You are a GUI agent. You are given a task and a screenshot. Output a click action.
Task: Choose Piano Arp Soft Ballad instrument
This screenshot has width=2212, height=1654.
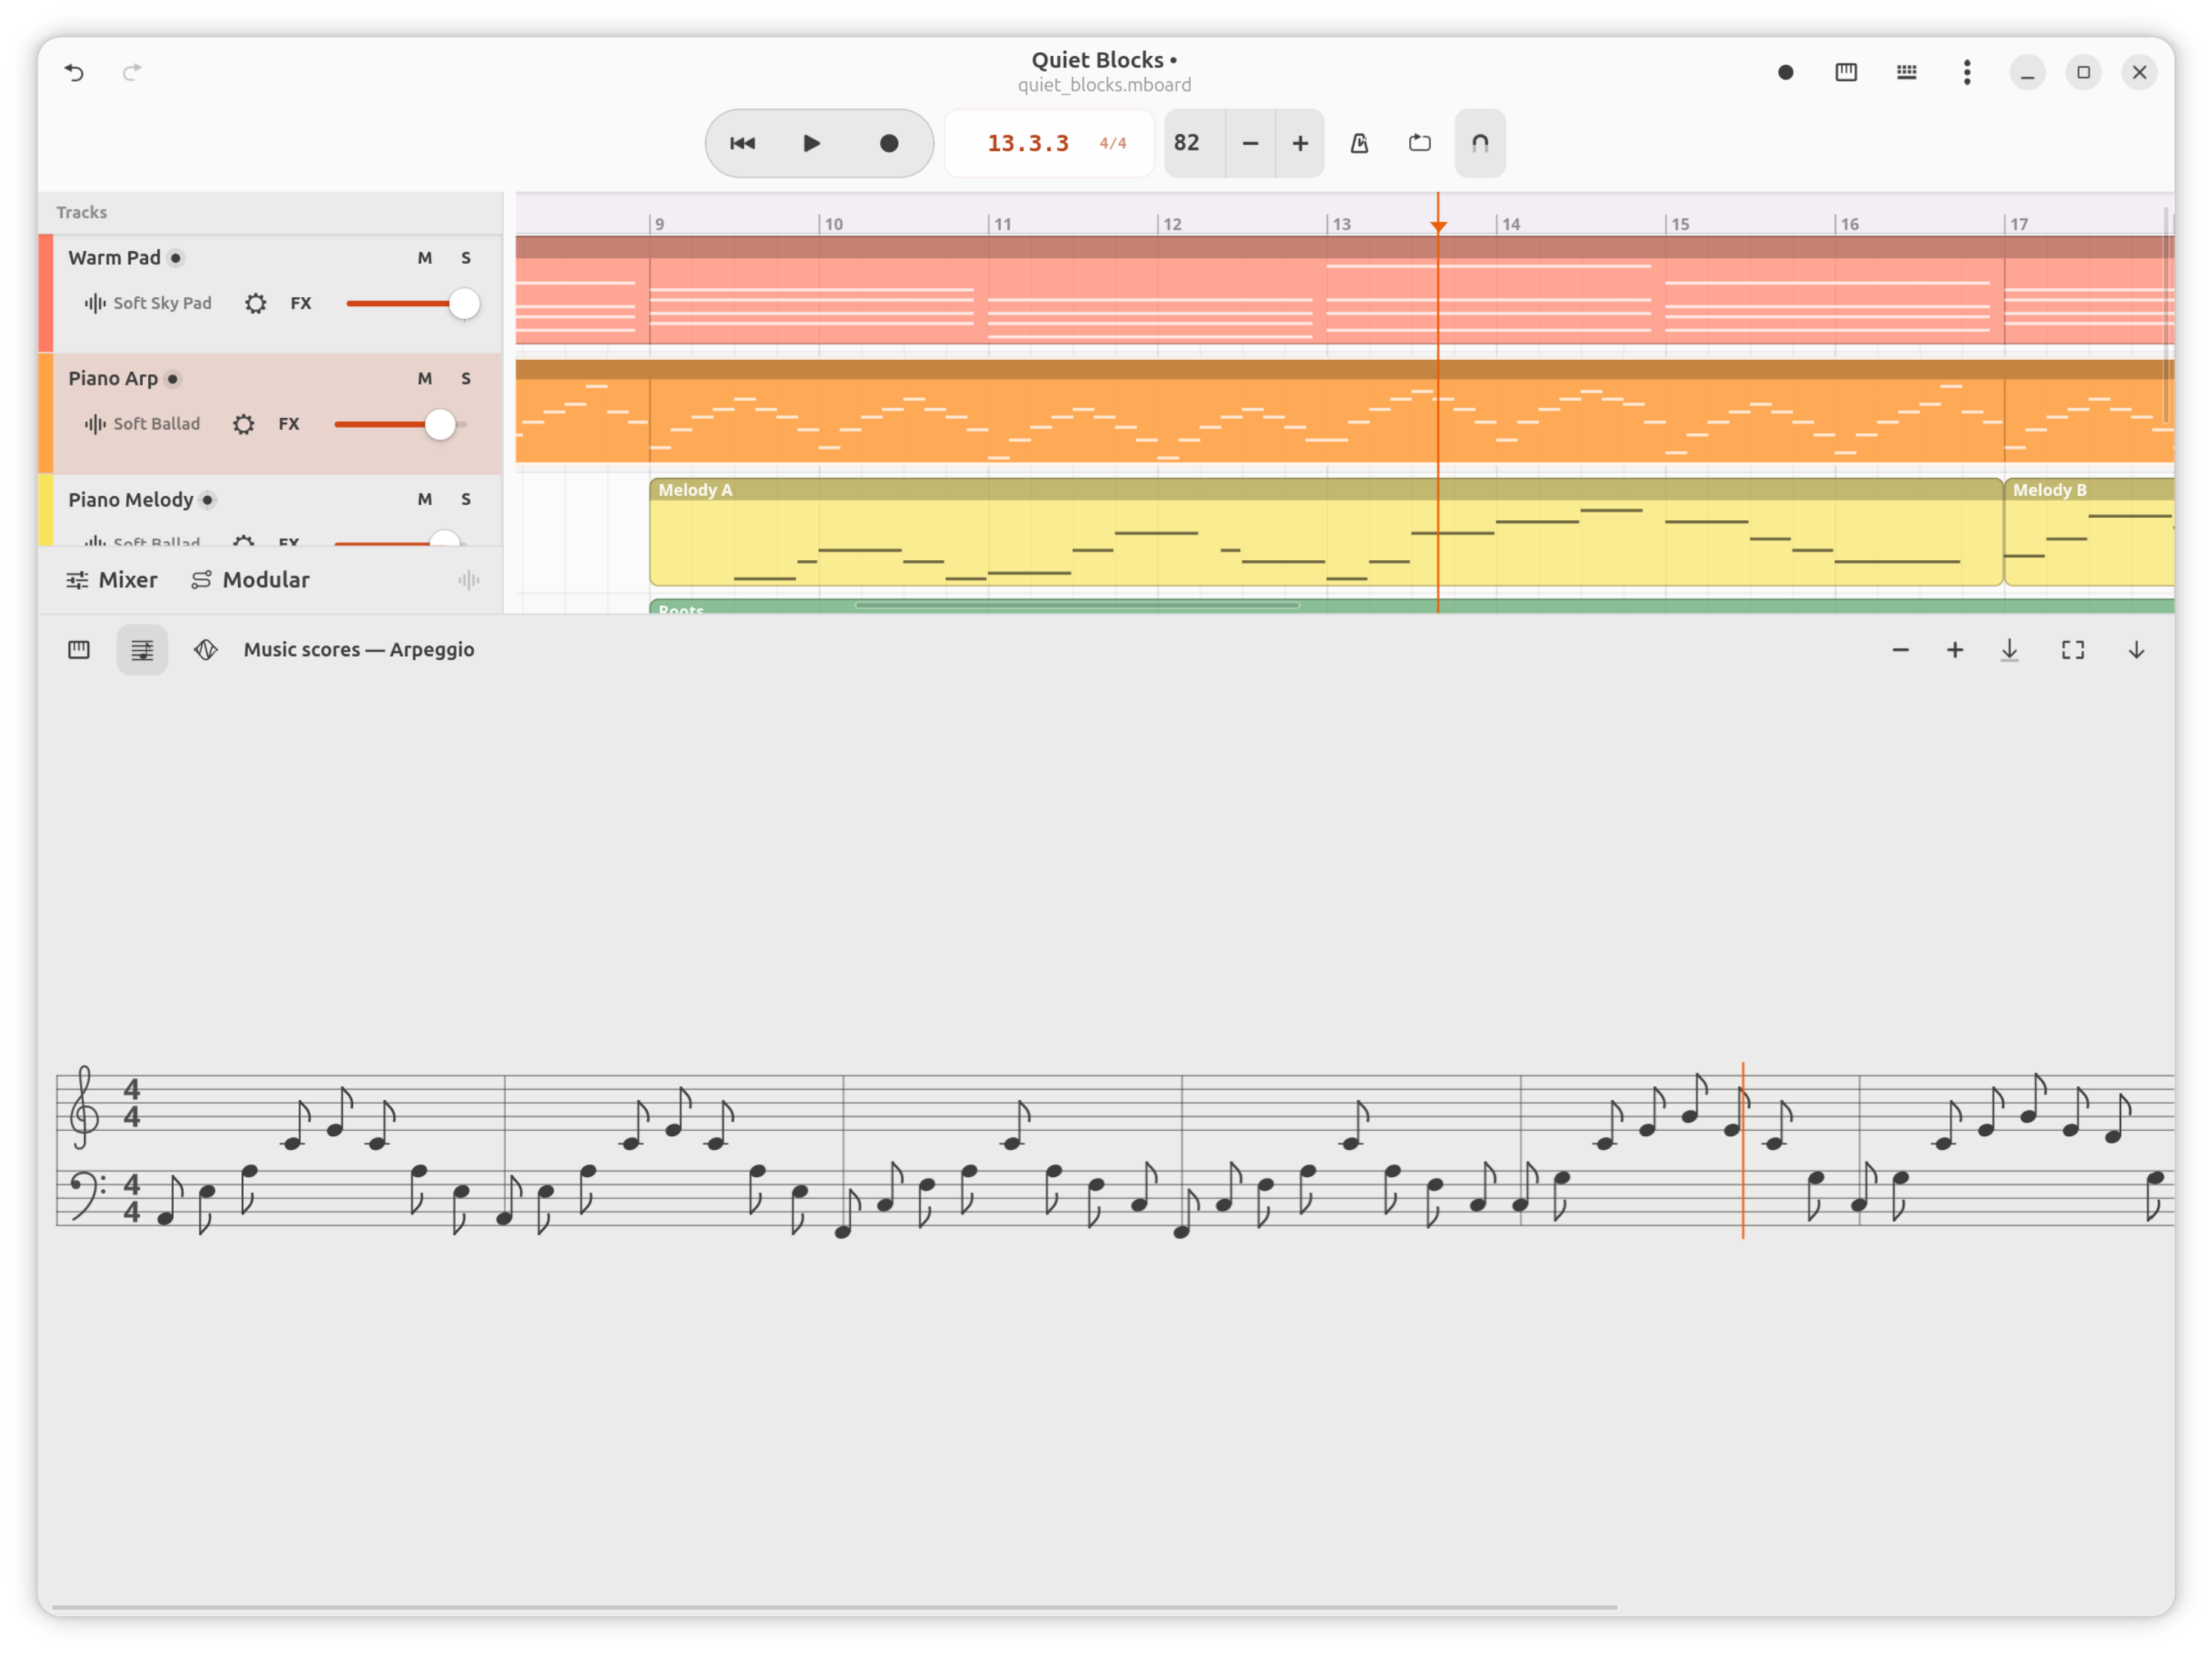(x=142, y=424)
